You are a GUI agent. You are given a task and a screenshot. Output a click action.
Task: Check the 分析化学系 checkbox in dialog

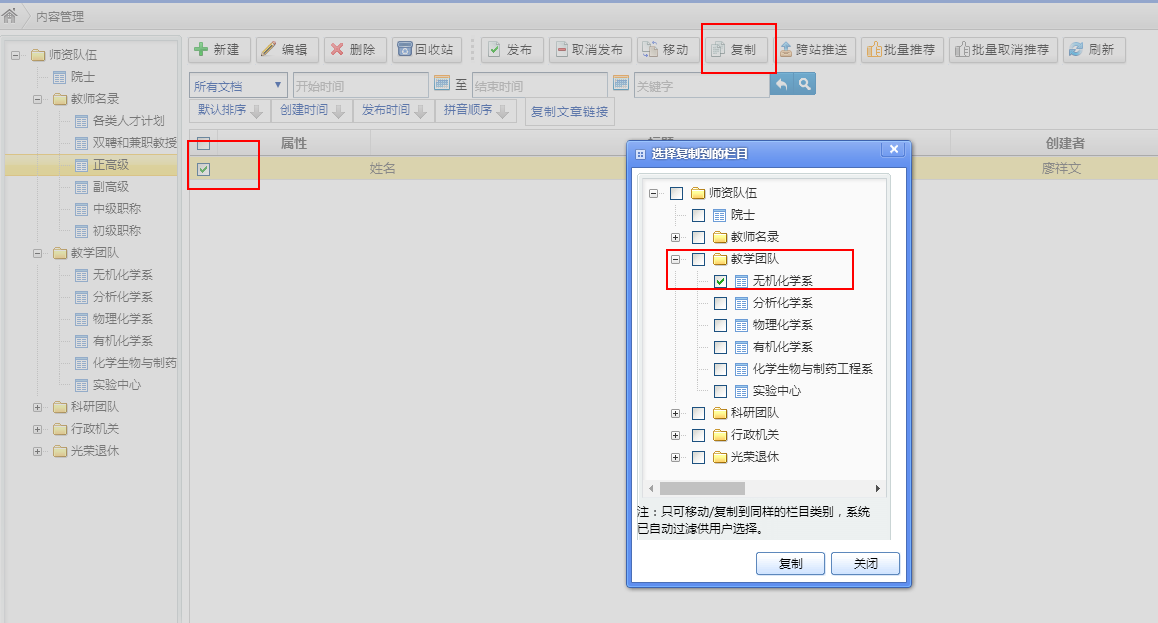pos(720,303)
